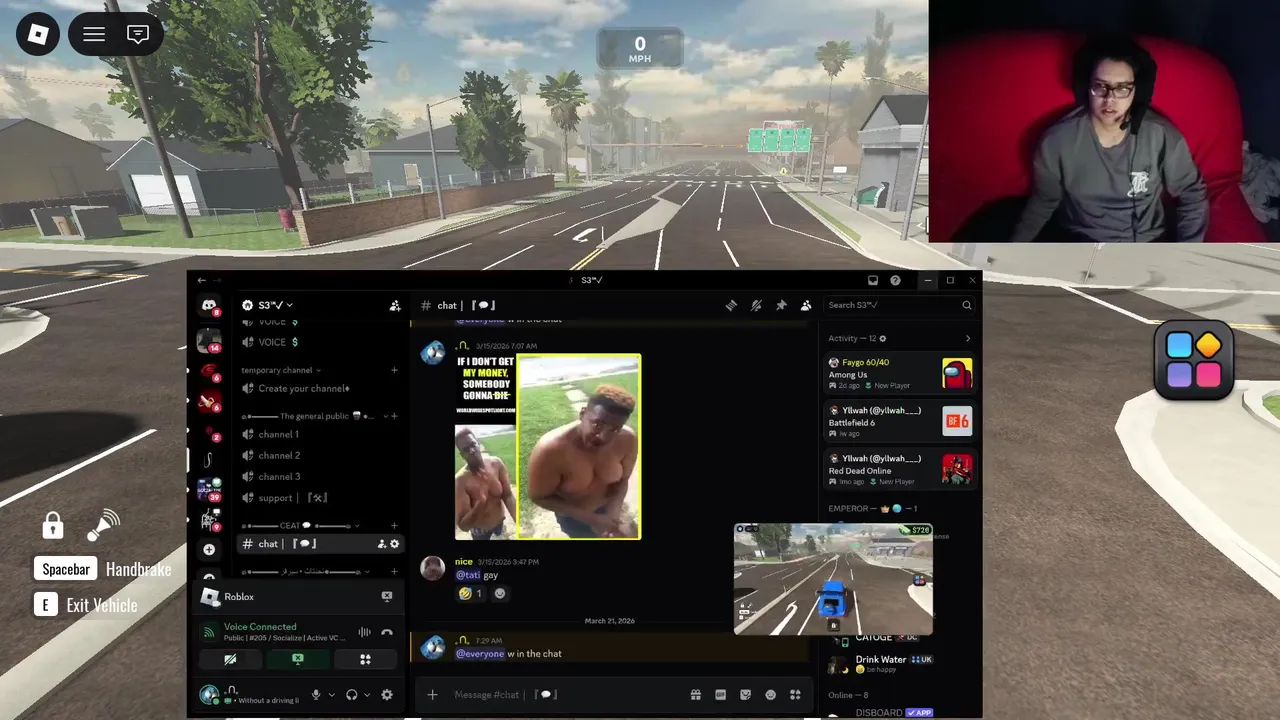Toggle the vehicle lock icon
This screenshot has height=720, width=1280.
pos(53,525)
